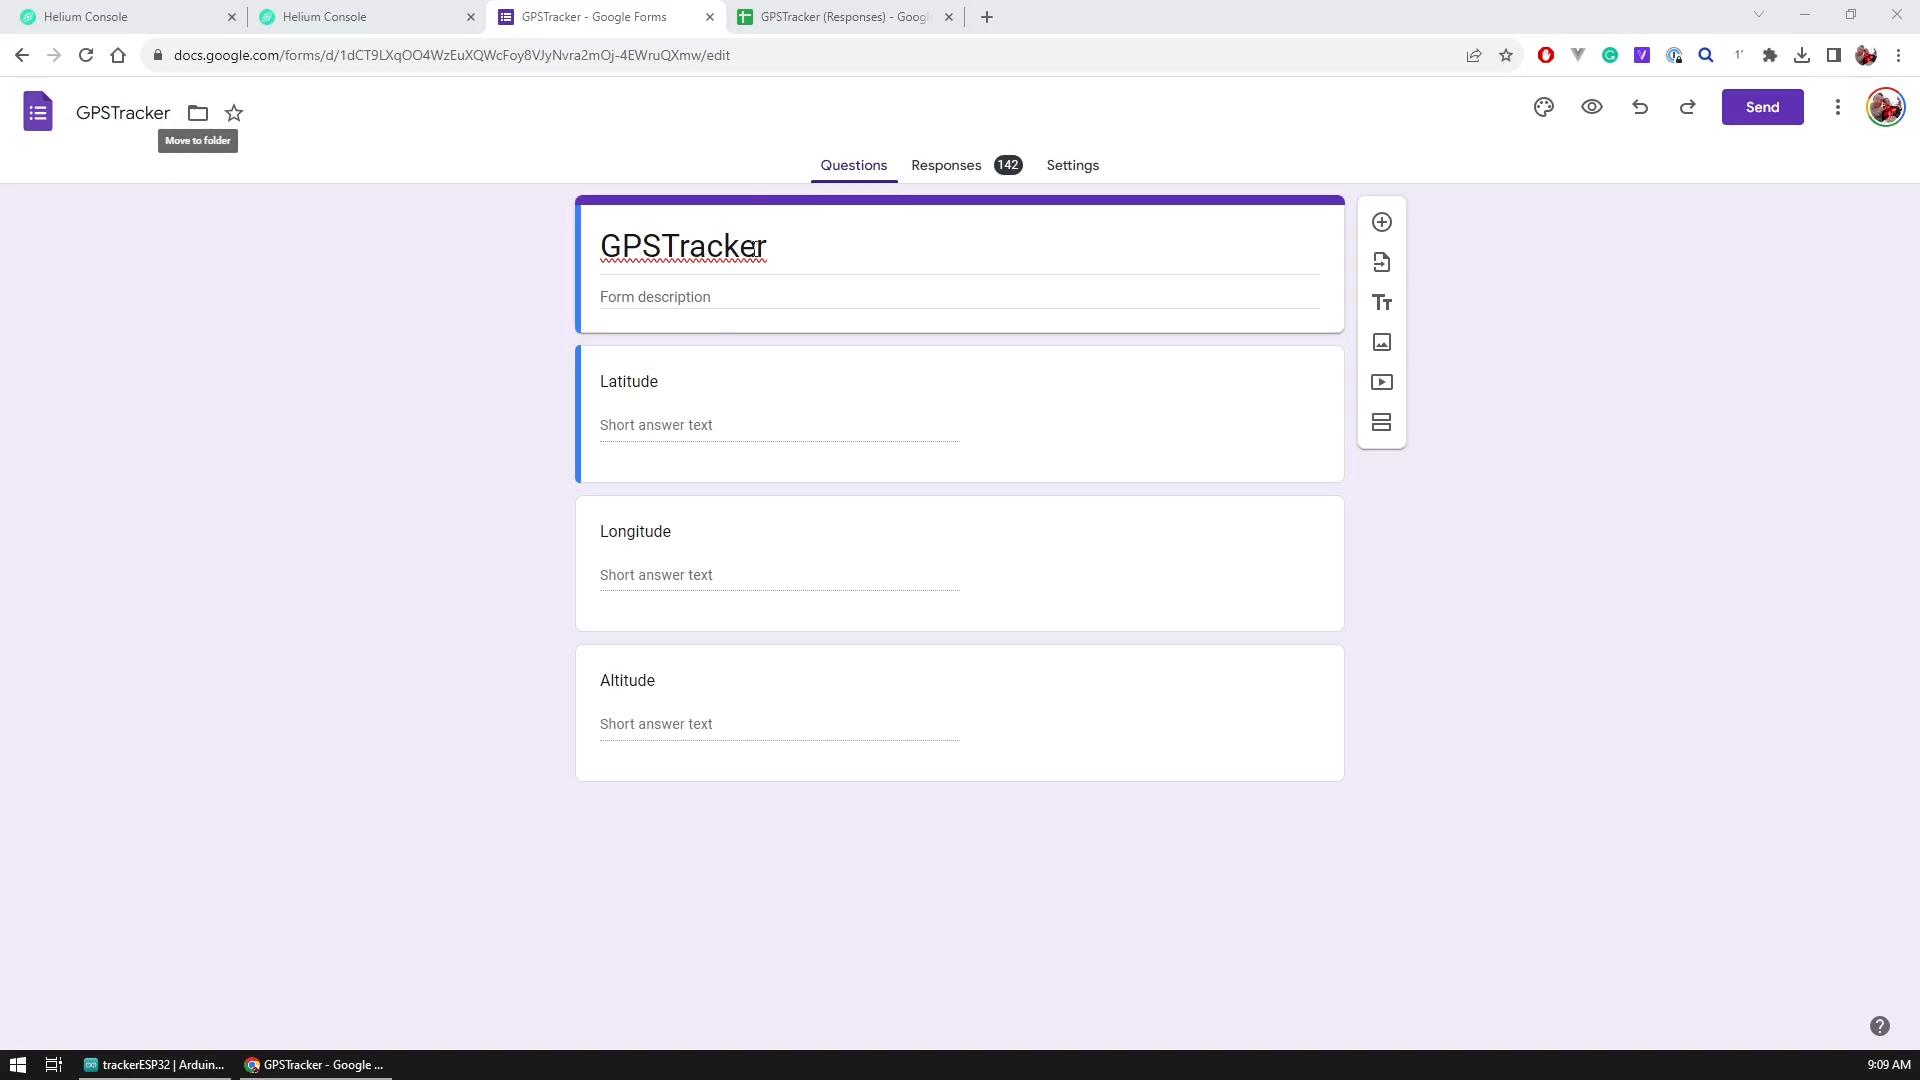
Task: Click the undo icon
Action: pos(1640,107)
